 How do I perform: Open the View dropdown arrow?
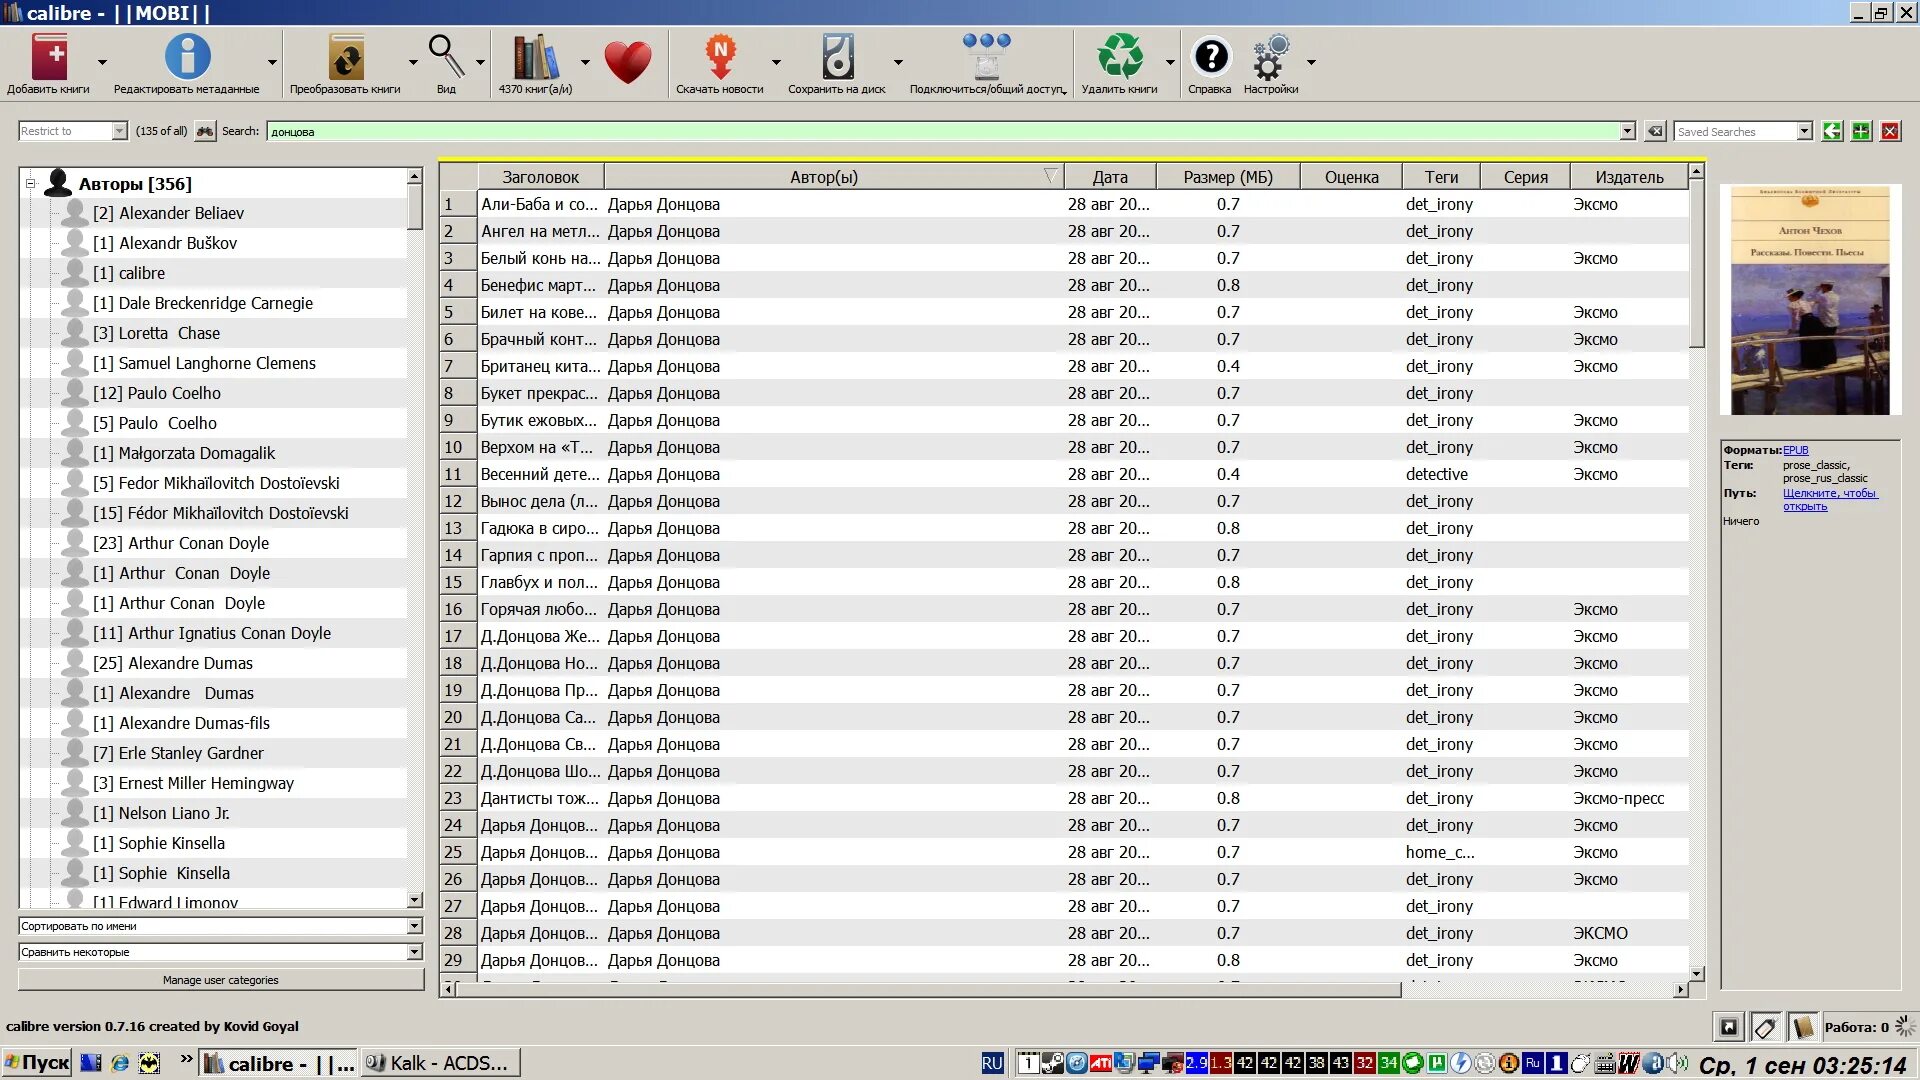(x=480, y=62)
